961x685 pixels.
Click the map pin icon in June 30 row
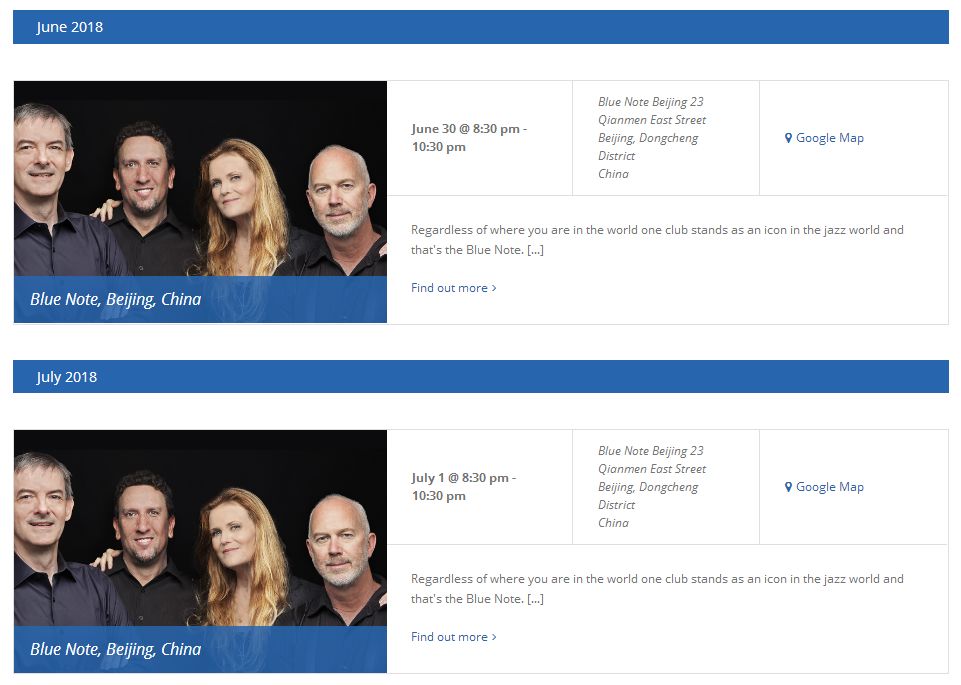coord(788,138)
